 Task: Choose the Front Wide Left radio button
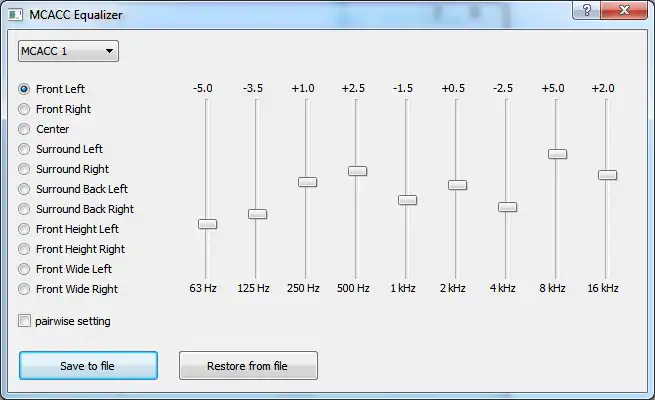click(x=24, y=269)
